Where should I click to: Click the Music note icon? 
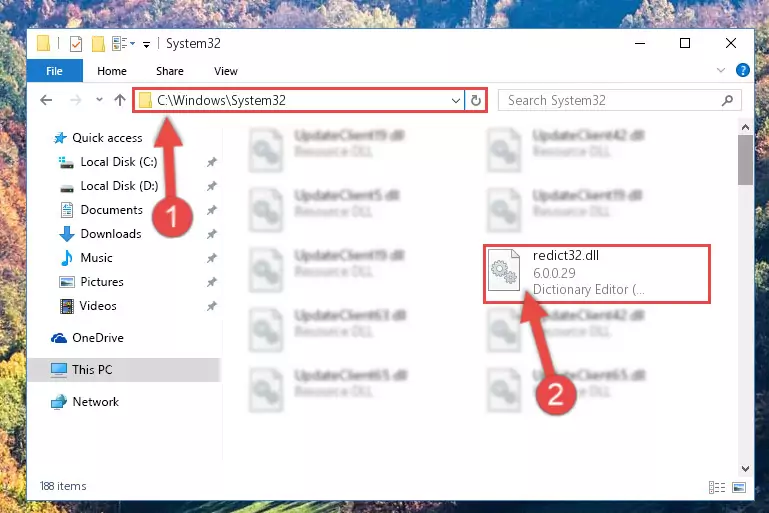click(67, 258)
